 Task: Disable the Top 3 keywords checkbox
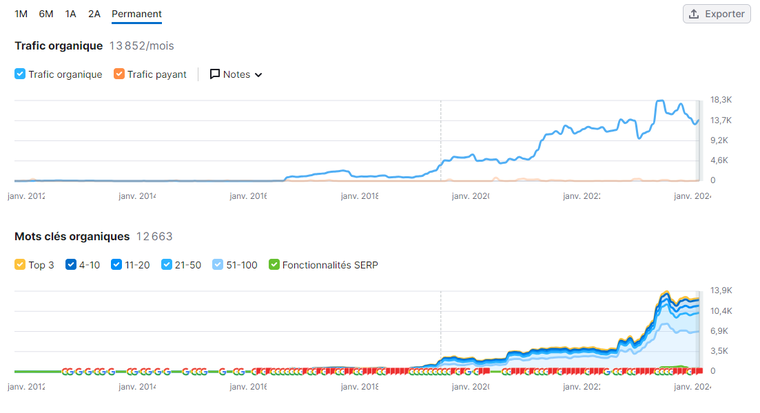pos(20,265)
